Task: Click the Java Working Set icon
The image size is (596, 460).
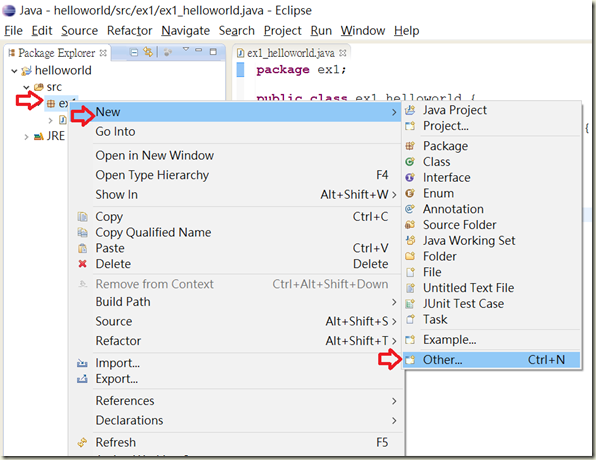Action: click(410, 241)
